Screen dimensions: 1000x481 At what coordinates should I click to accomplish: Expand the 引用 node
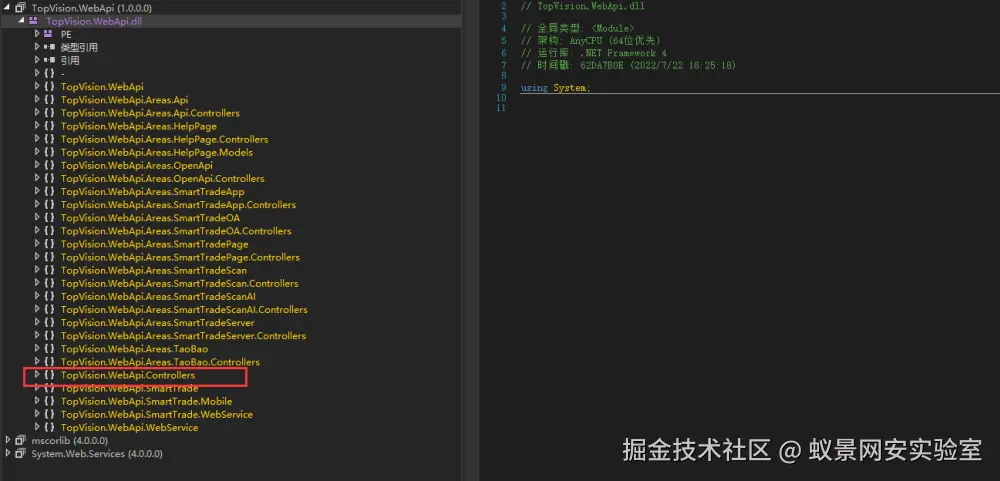(37, 60)
